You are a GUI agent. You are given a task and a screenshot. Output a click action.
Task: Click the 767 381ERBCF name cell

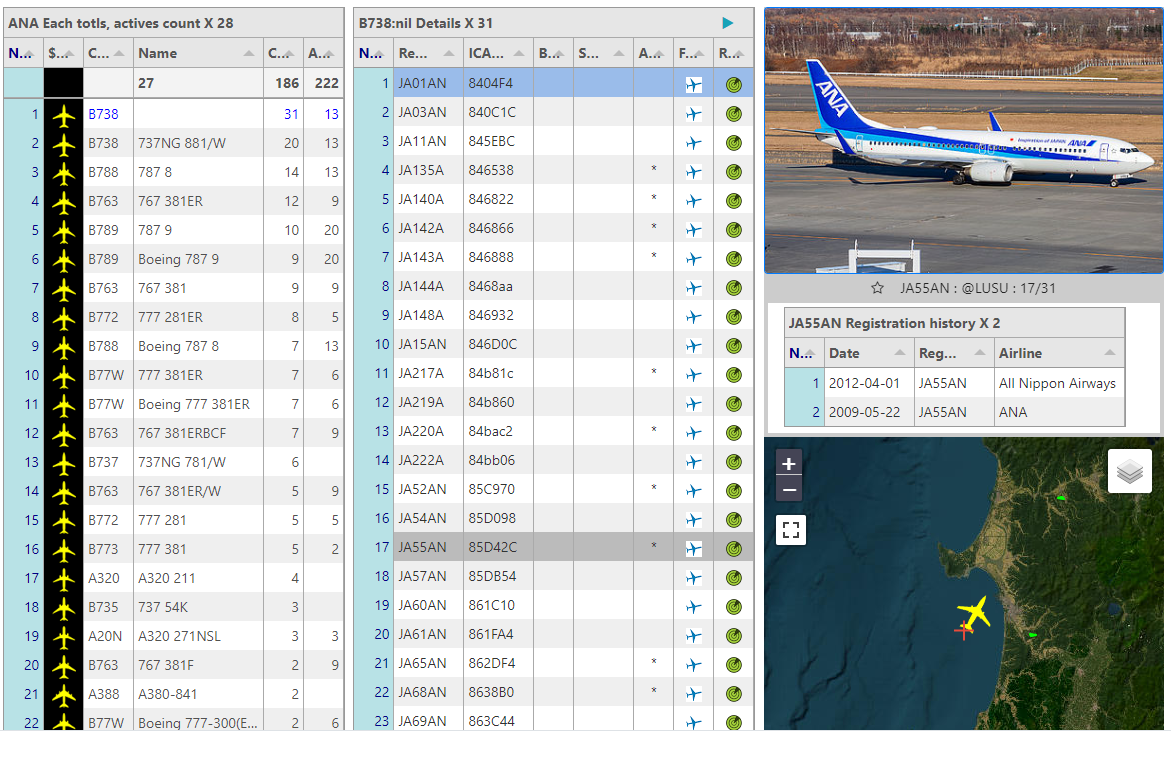198,433
